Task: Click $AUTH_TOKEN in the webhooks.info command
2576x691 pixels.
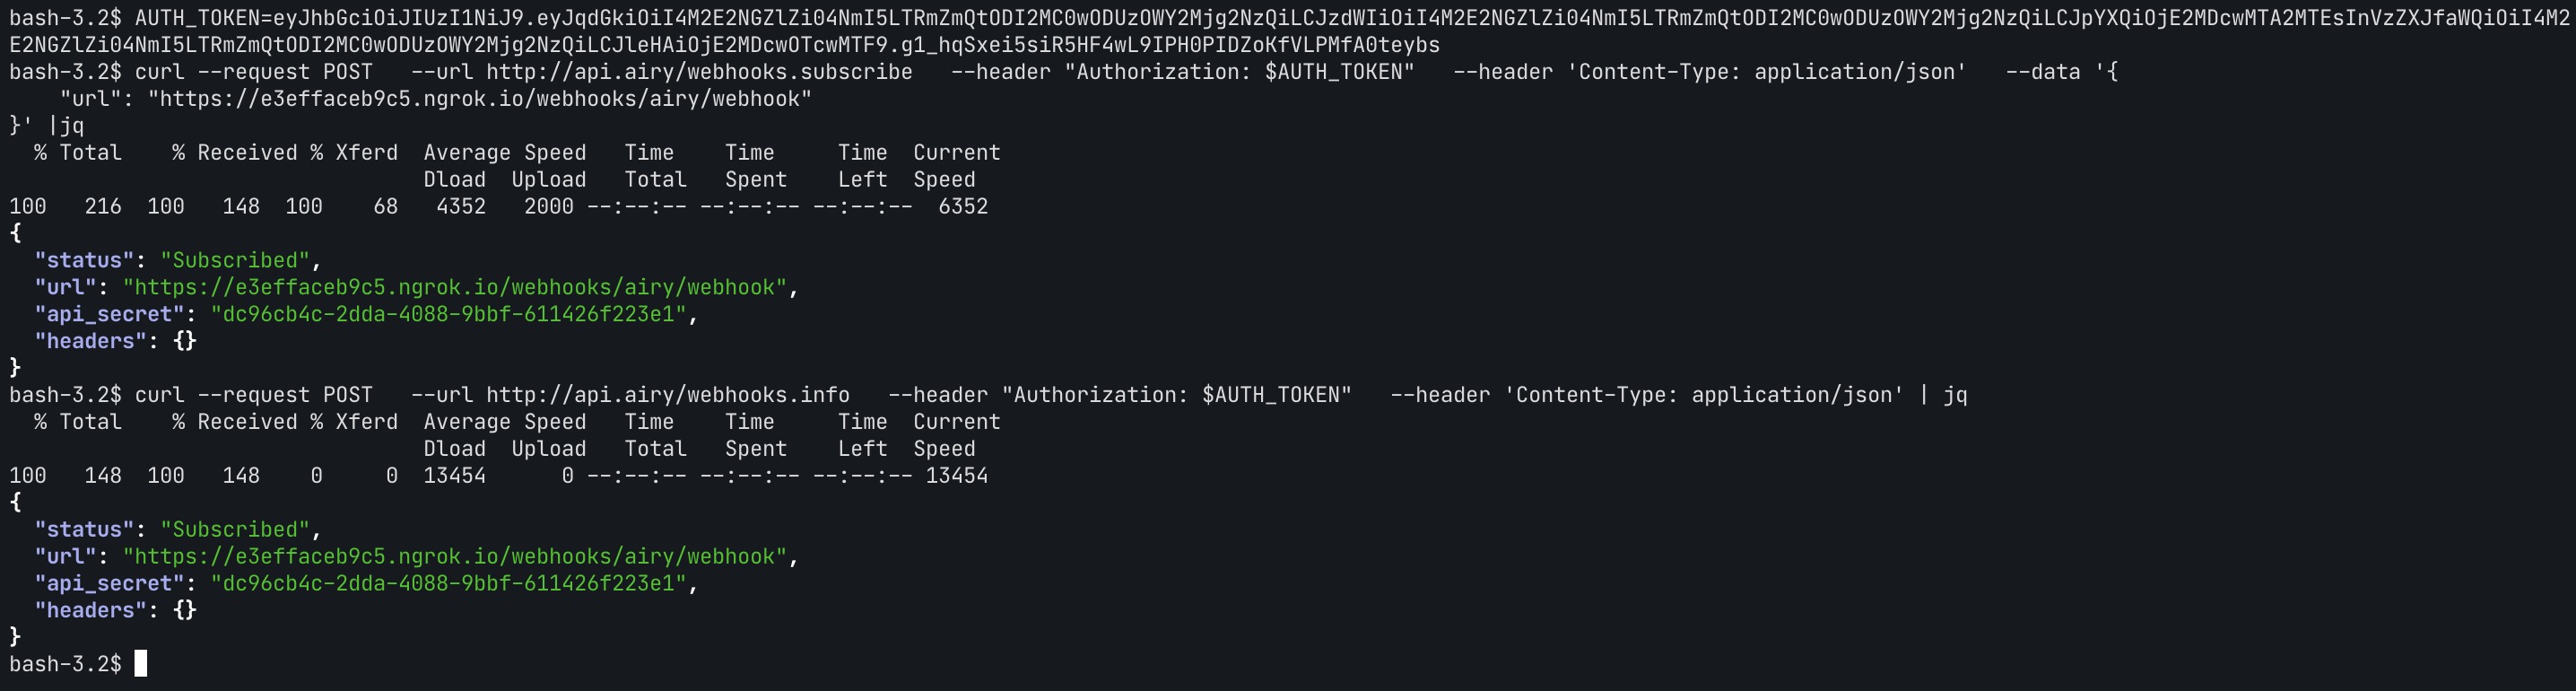Action: tap(1269, 395)
